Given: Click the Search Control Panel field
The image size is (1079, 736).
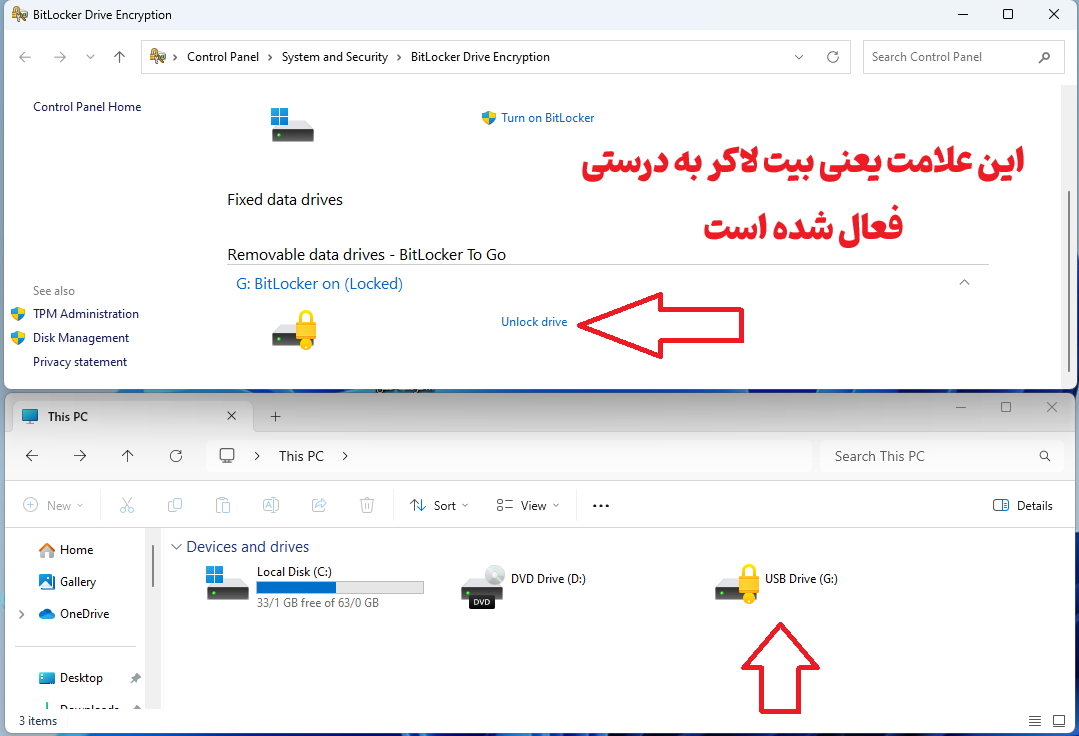Looking at the screenshot, I should 950,57.
